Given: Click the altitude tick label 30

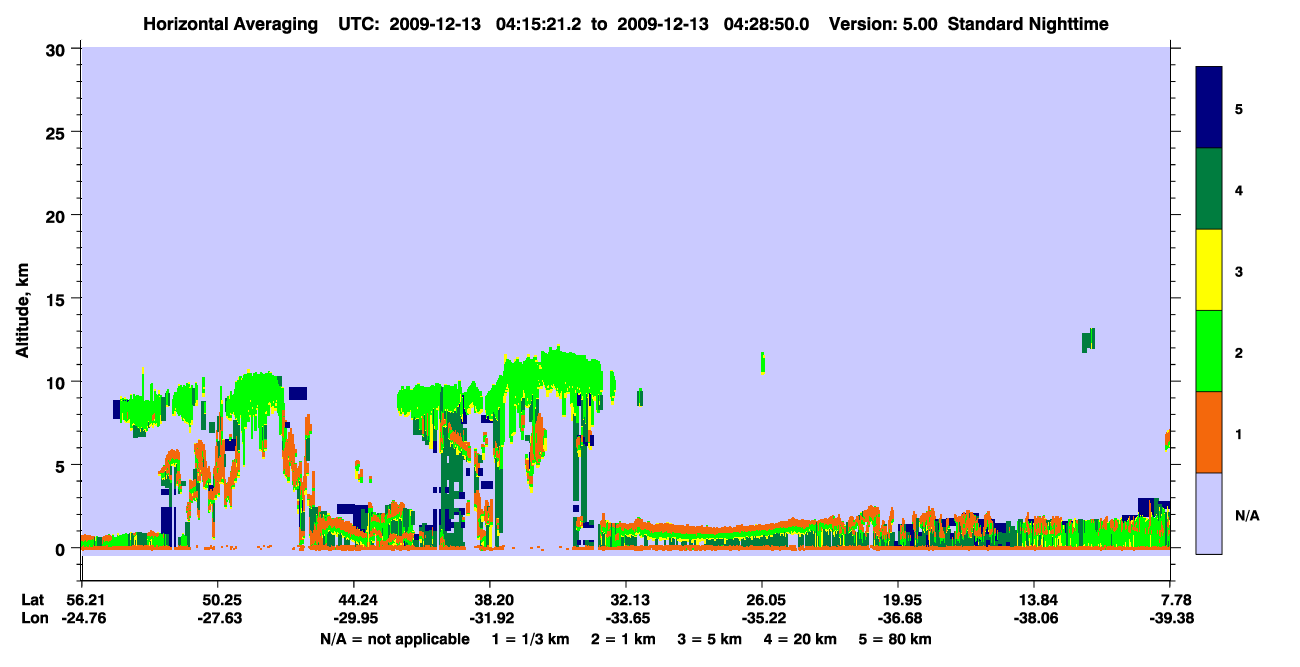Looking at the screenshot, I should tap(58, 49).
